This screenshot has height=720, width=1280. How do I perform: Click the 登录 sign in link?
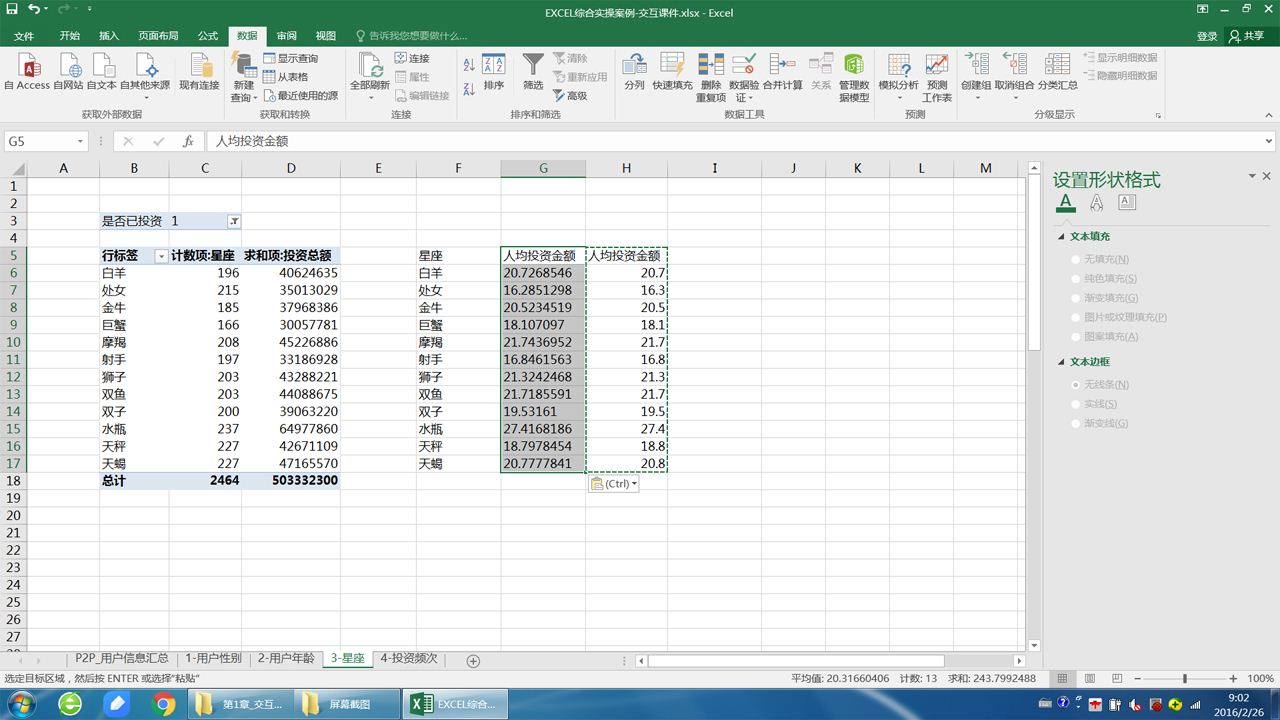tap(1207, 36)
